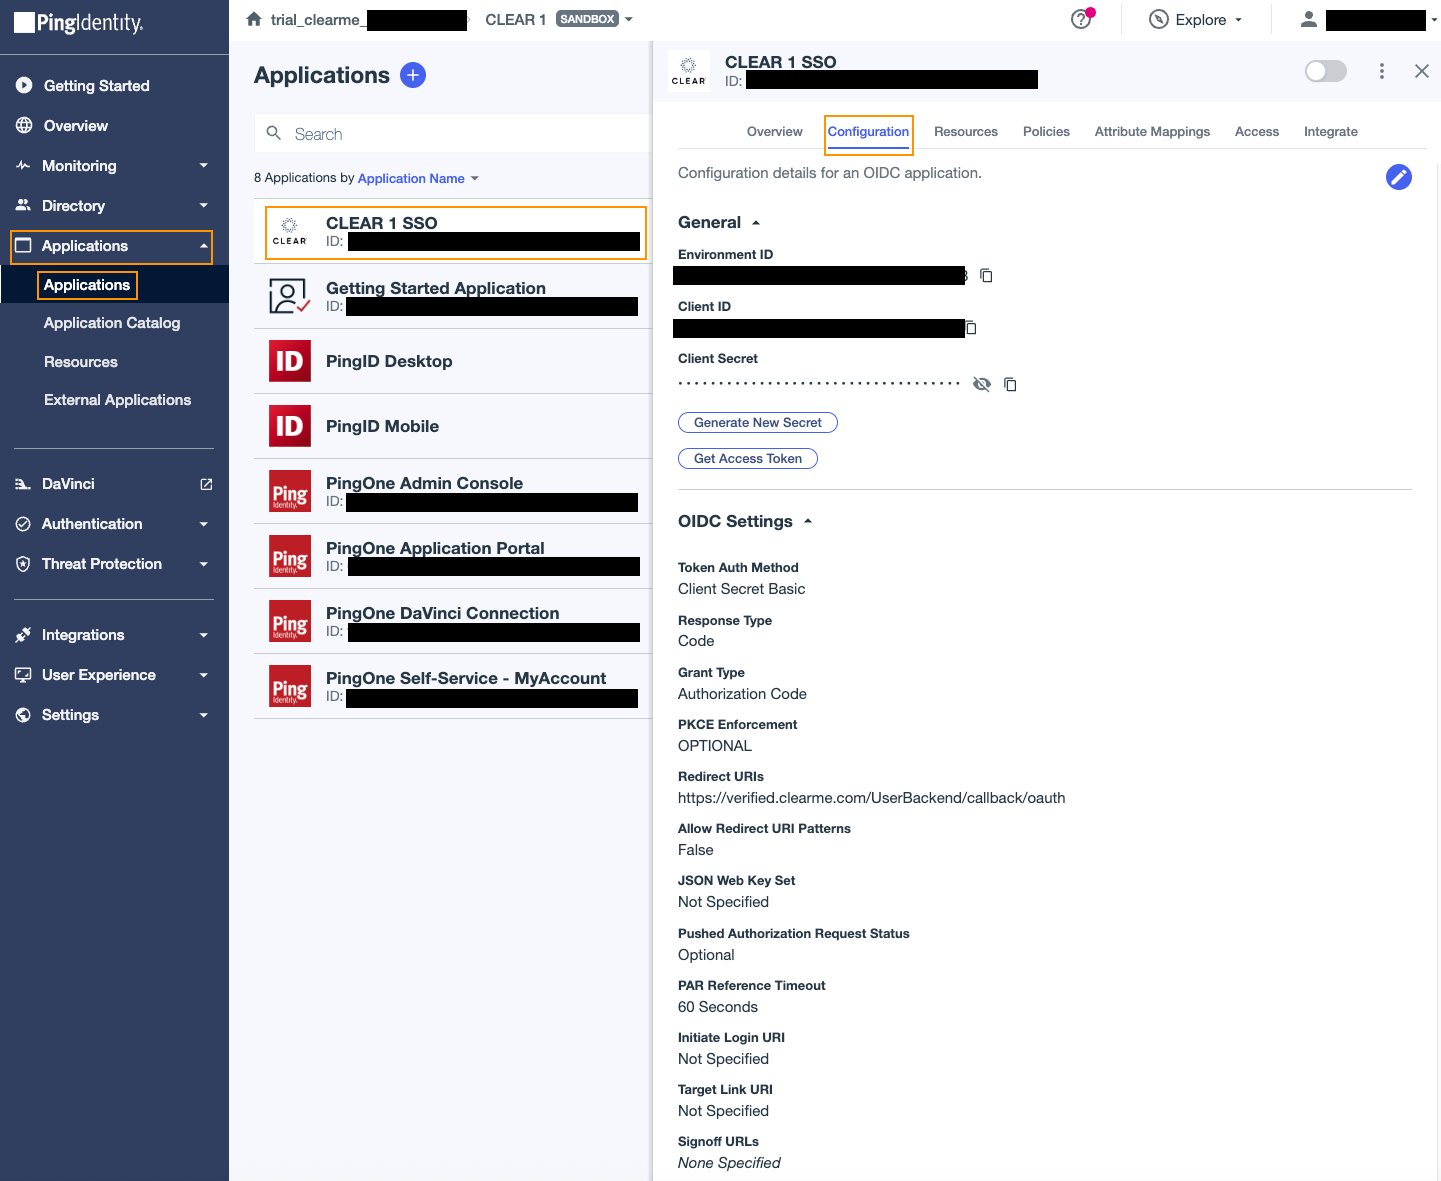Click the Threat Protection shield icon
Viewport: 1441px width, 1181px height.
pyautogui.click(x=23, y=564)
